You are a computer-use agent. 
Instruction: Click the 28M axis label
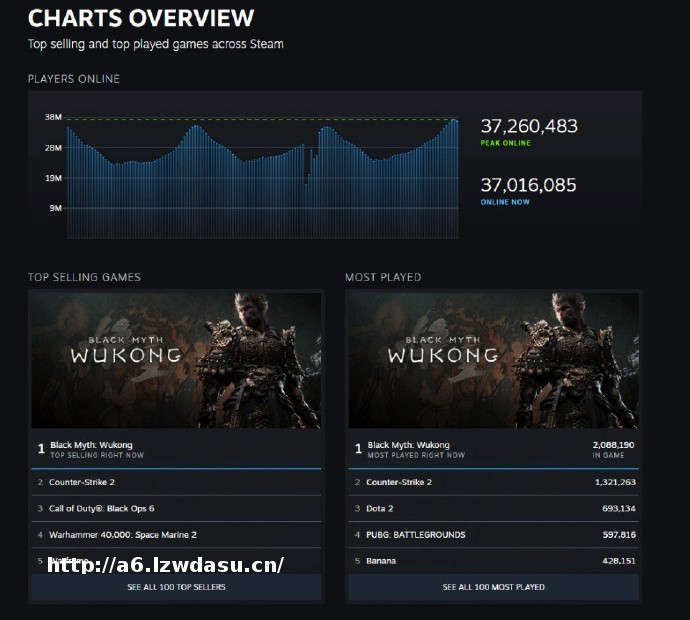pos(53,147)
